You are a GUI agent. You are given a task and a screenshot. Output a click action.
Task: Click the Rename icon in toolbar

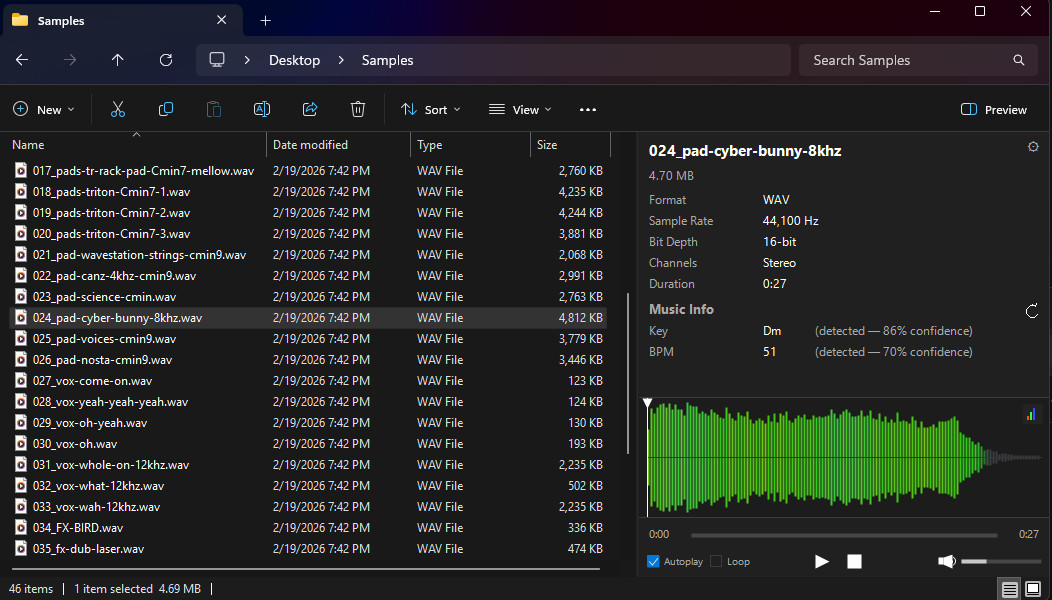tap(262, 110)
